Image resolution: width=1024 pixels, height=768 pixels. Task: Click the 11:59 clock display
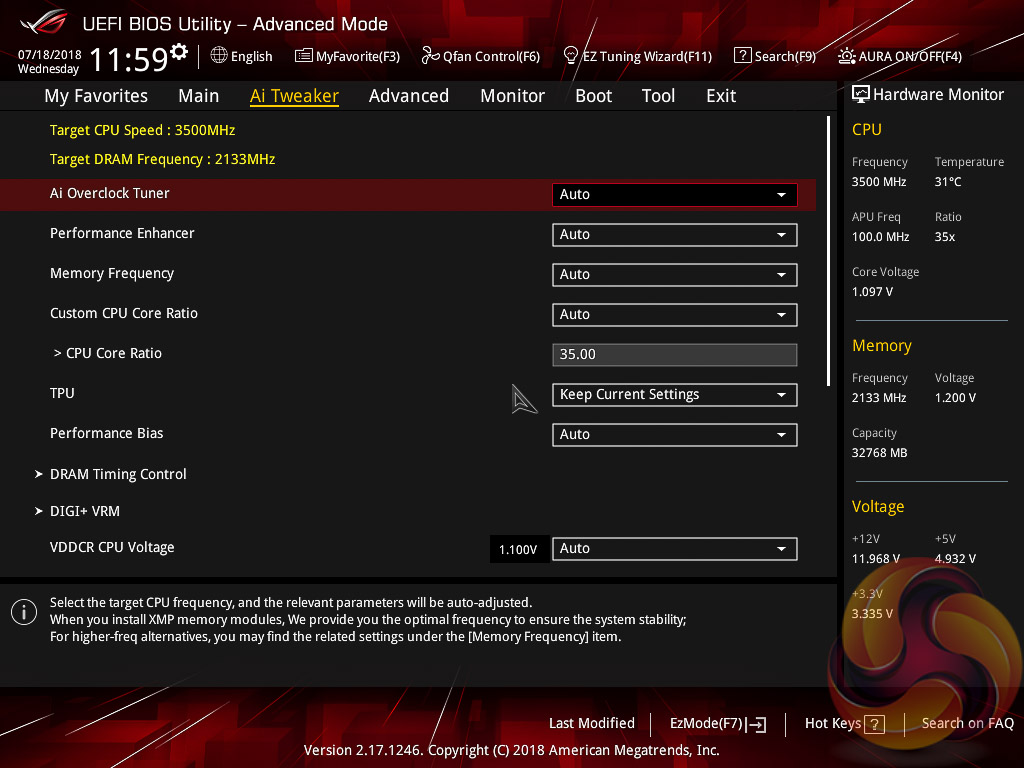(x=129, y=59)
